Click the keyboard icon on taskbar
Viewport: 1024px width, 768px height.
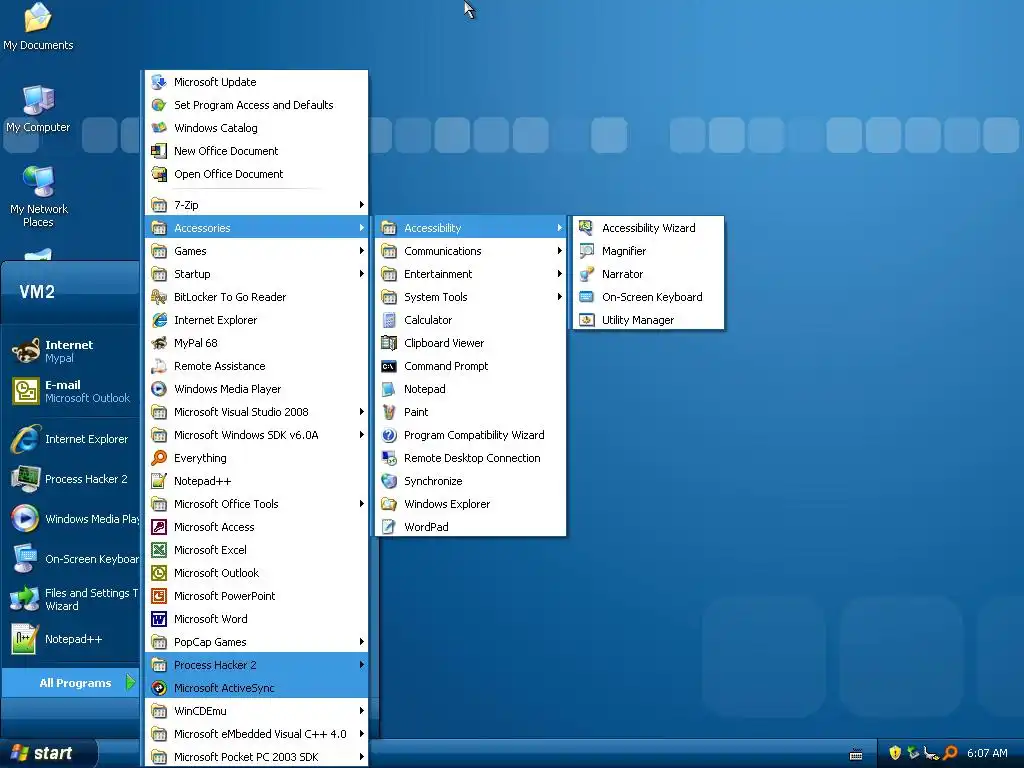[856, 754]
